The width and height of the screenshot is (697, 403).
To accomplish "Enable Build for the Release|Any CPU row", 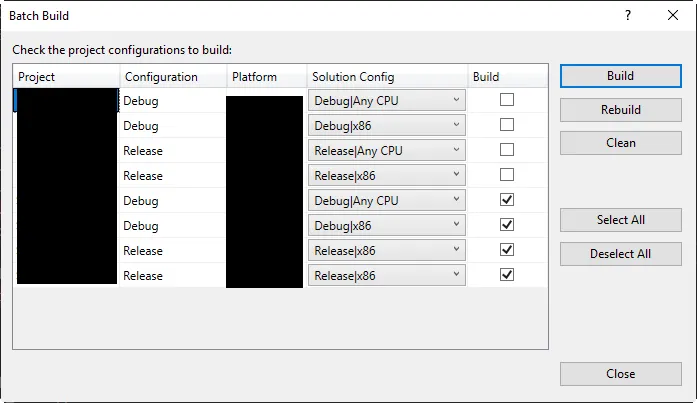I will 507,150.
